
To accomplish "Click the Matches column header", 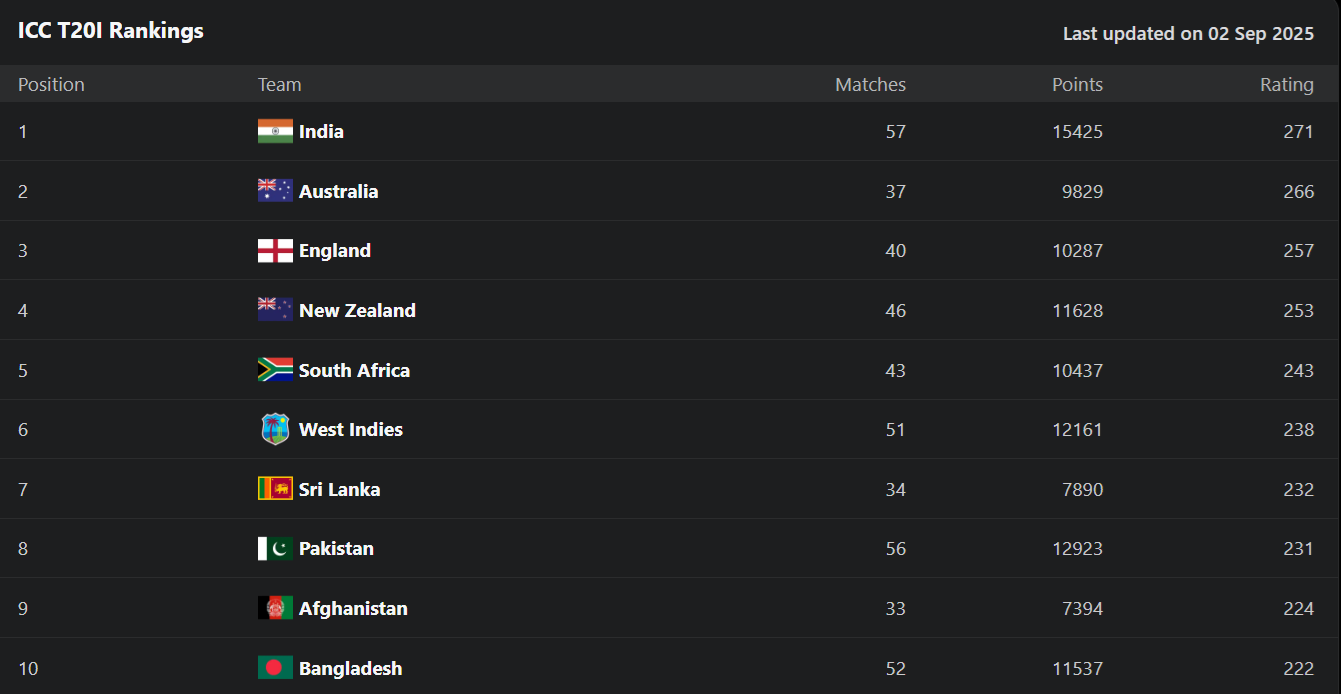I will click(870, 85).
